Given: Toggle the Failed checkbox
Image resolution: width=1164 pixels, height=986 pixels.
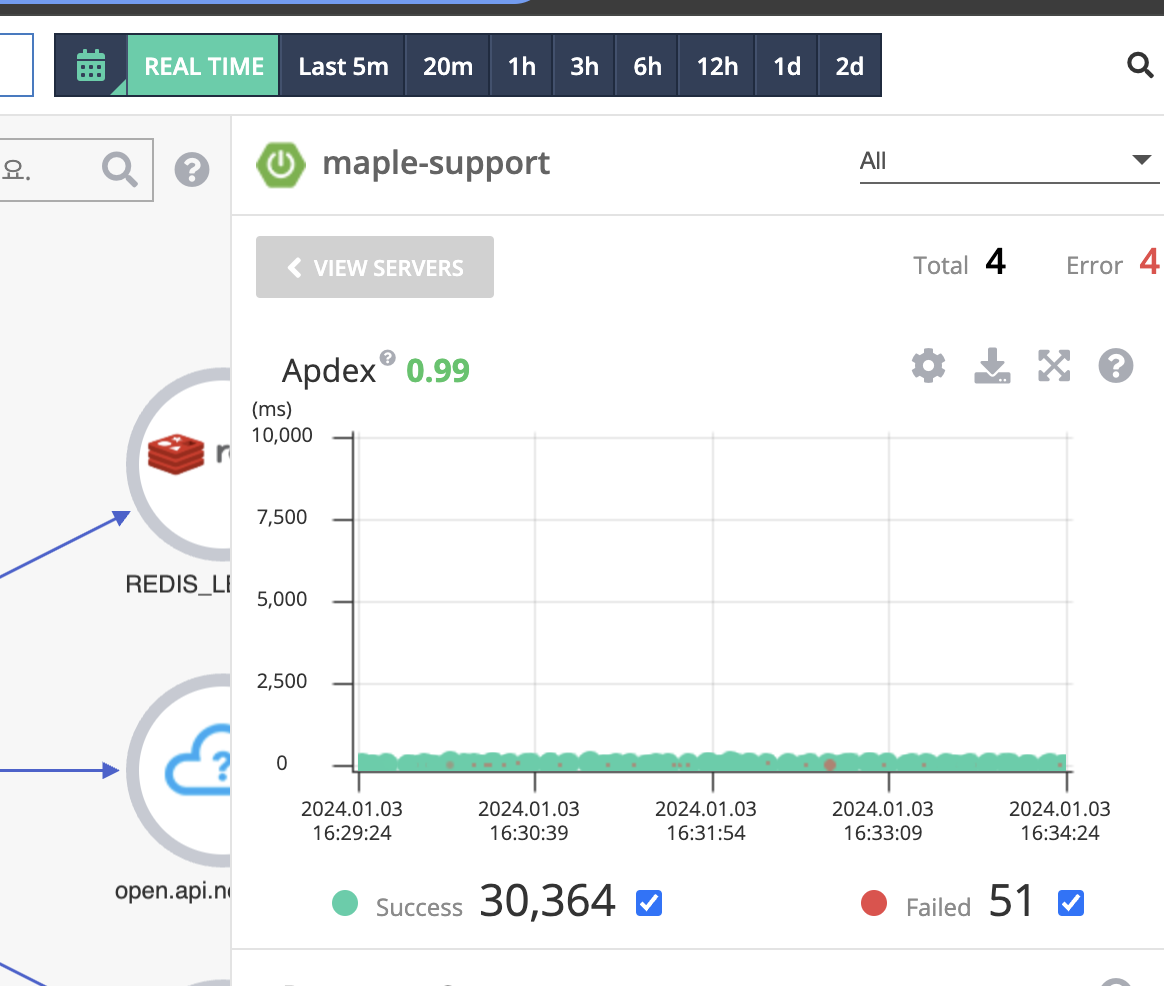Looking at the screenshot, I should point(1070,903).
